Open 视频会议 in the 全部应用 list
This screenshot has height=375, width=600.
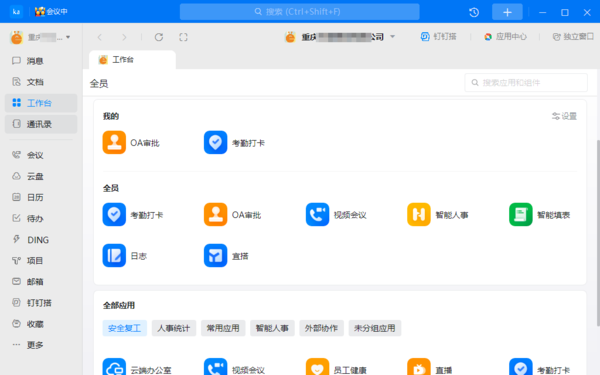[x=234, y=368]
